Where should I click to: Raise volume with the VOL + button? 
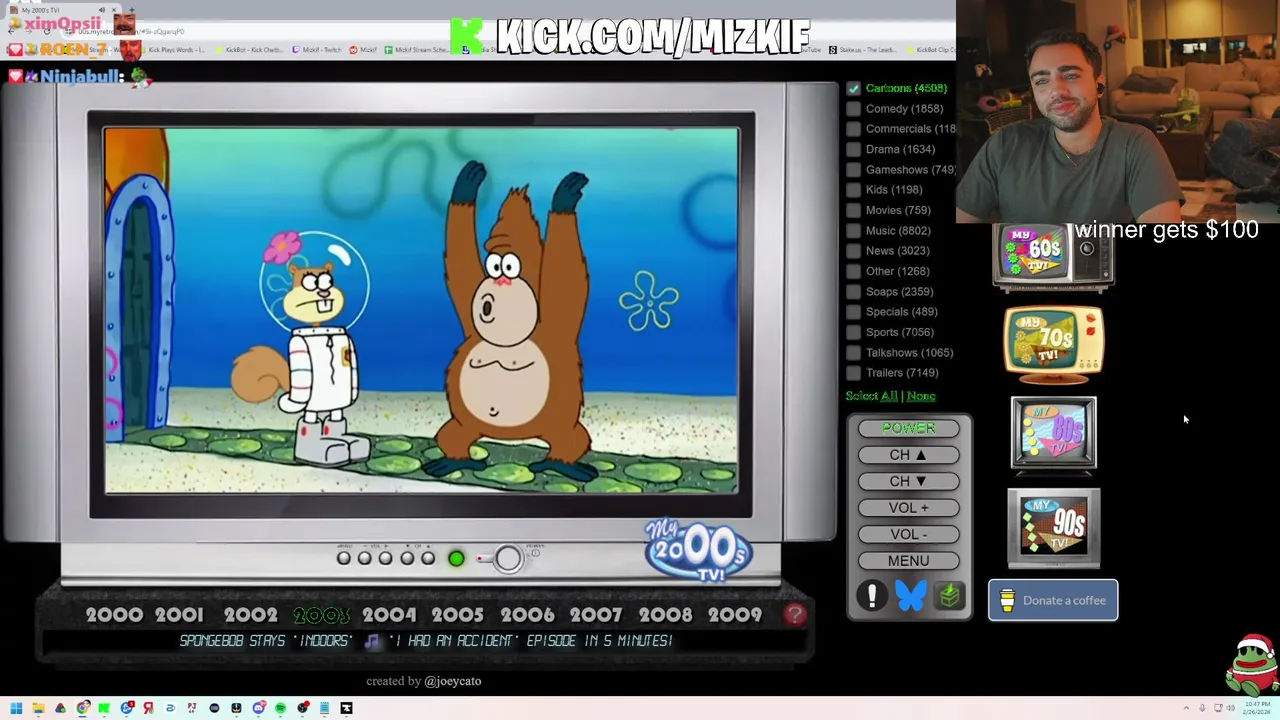click(x=908, y=508)
